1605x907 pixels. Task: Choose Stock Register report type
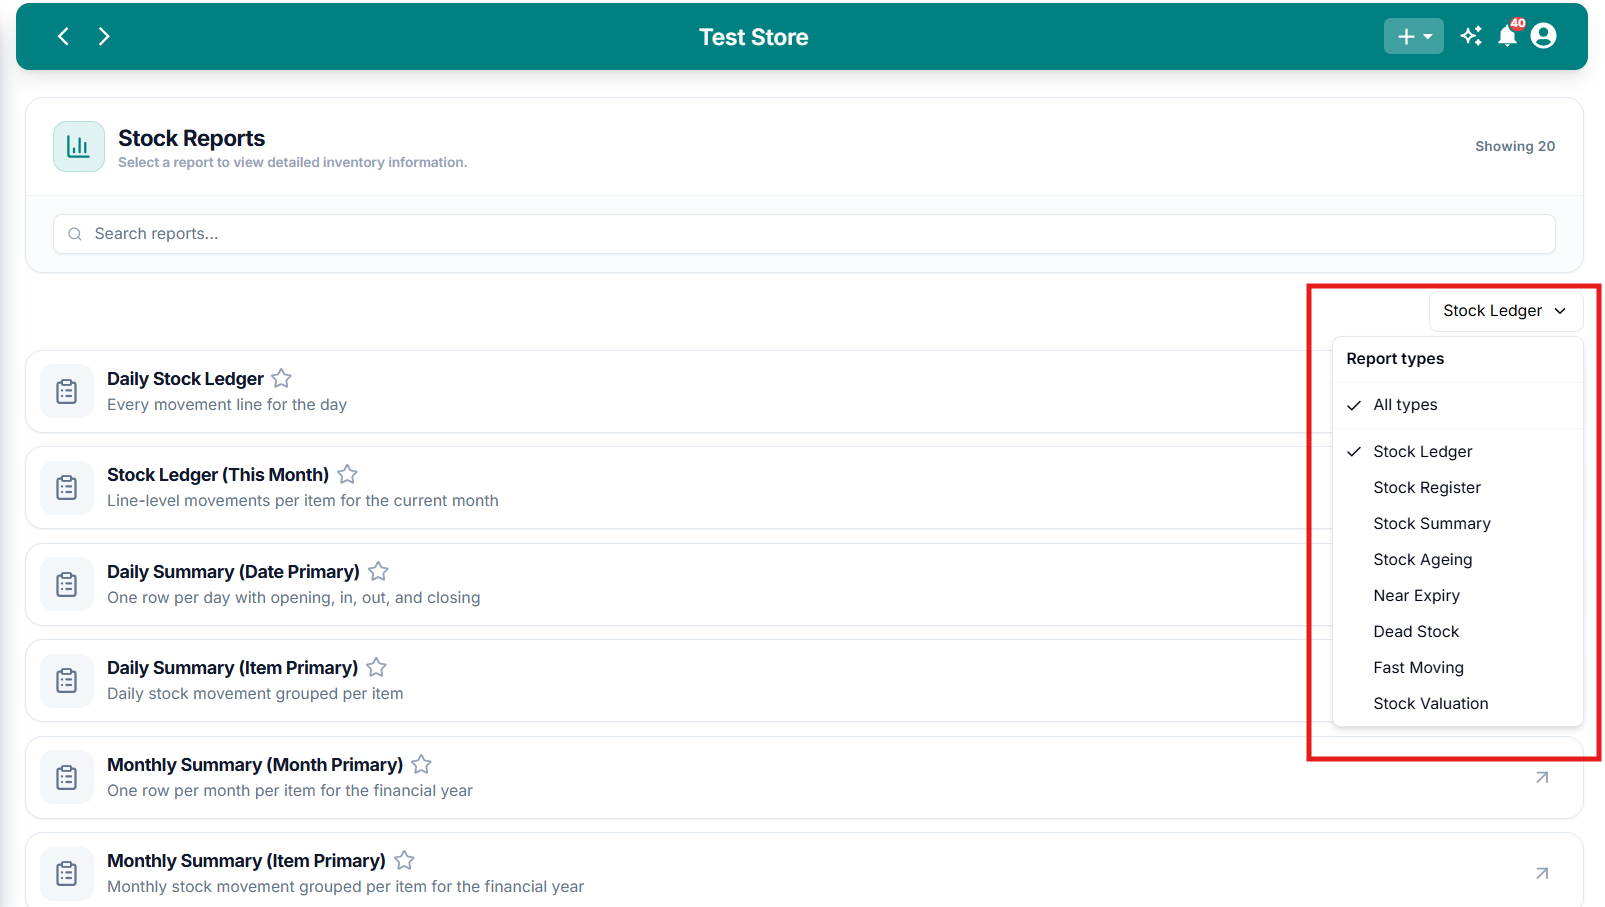point(1458,488)
